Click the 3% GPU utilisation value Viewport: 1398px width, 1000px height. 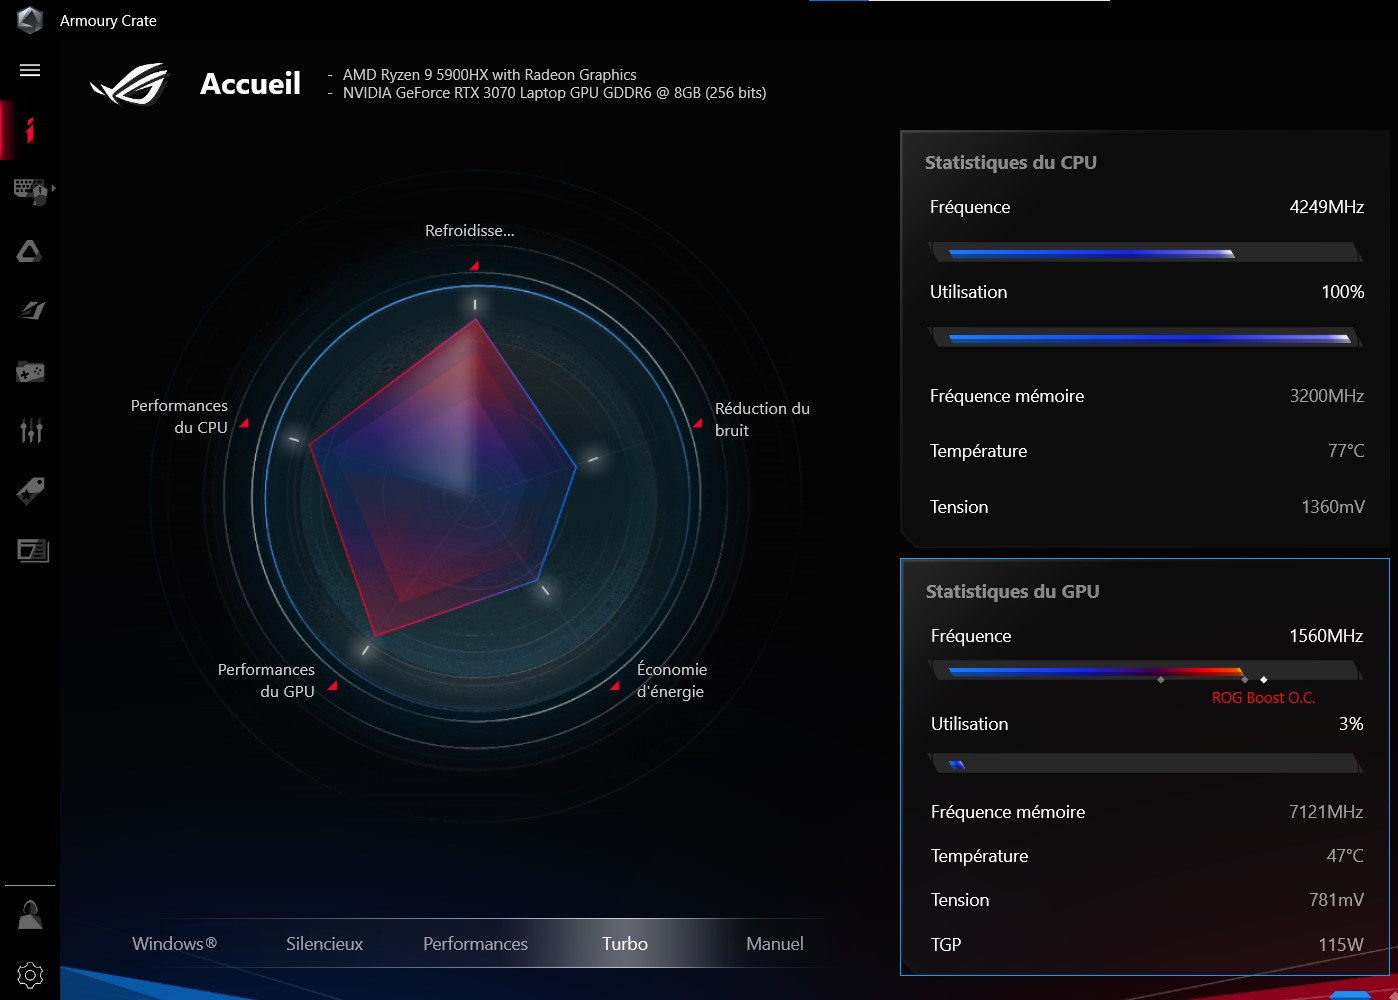pyautogui.click(x=1351, y=724)
